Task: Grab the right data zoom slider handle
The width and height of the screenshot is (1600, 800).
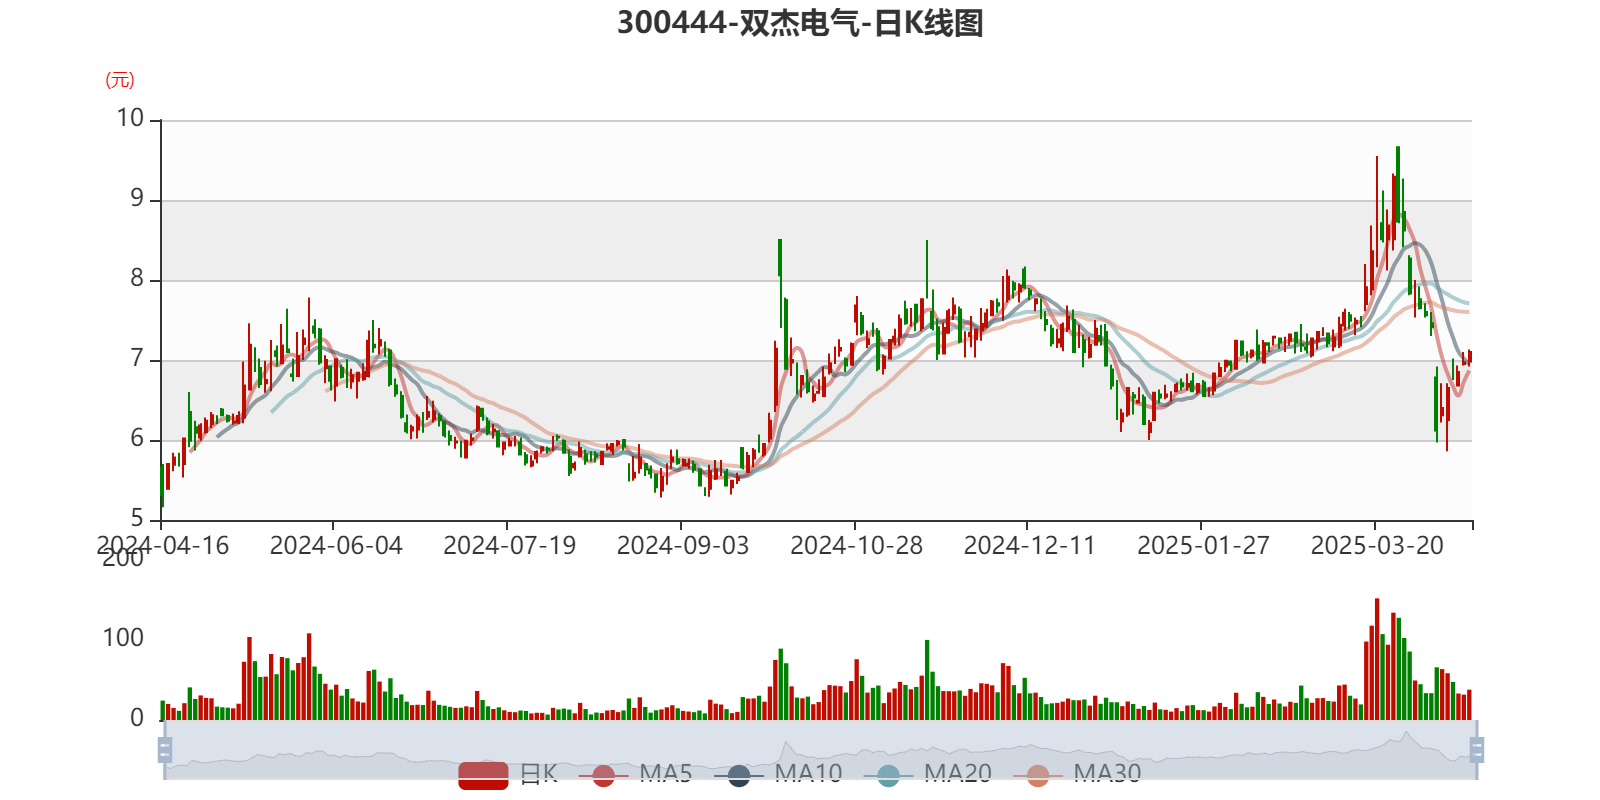Action: [x=1476, y=750]
